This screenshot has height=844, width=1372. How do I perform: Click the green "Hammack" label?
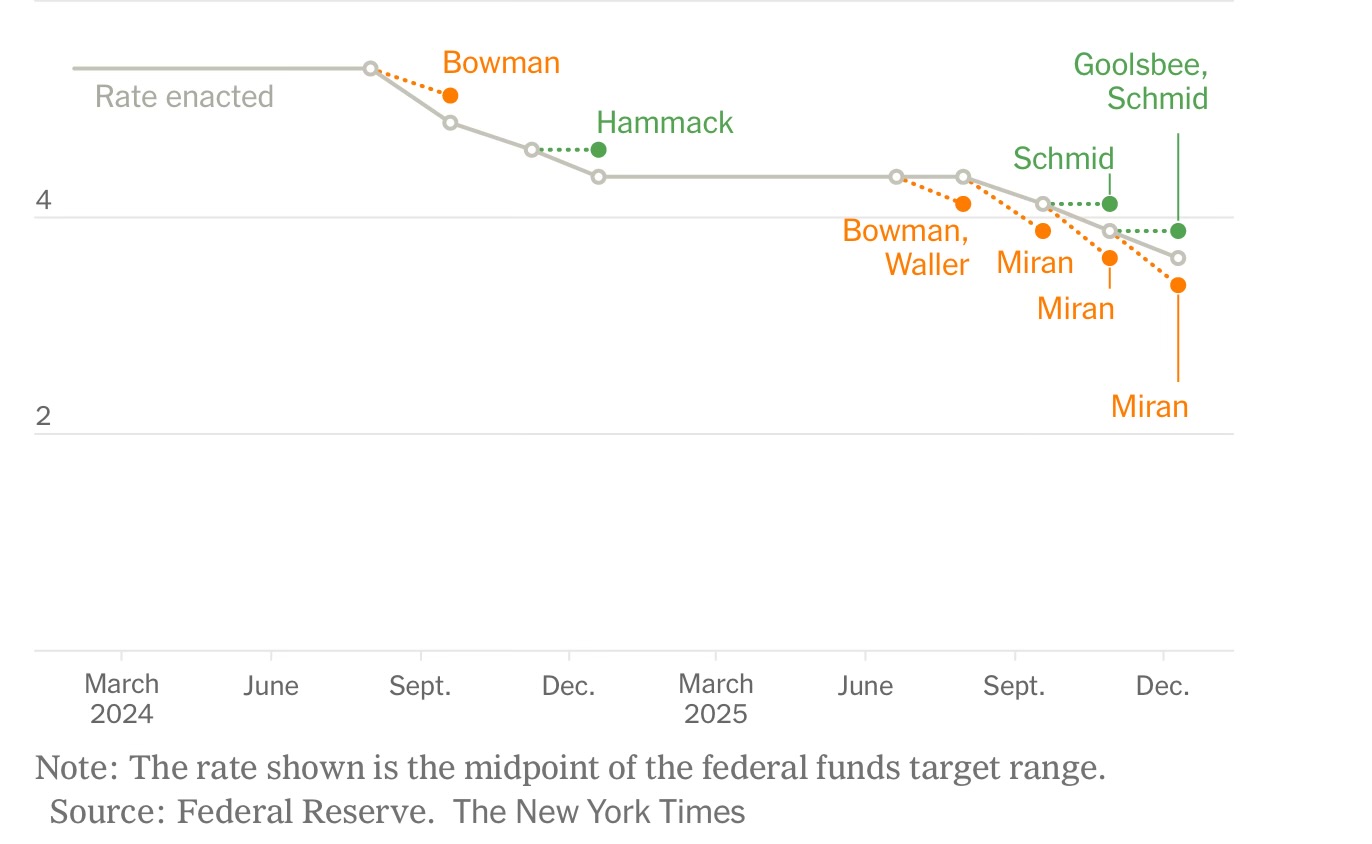point(665,123)
